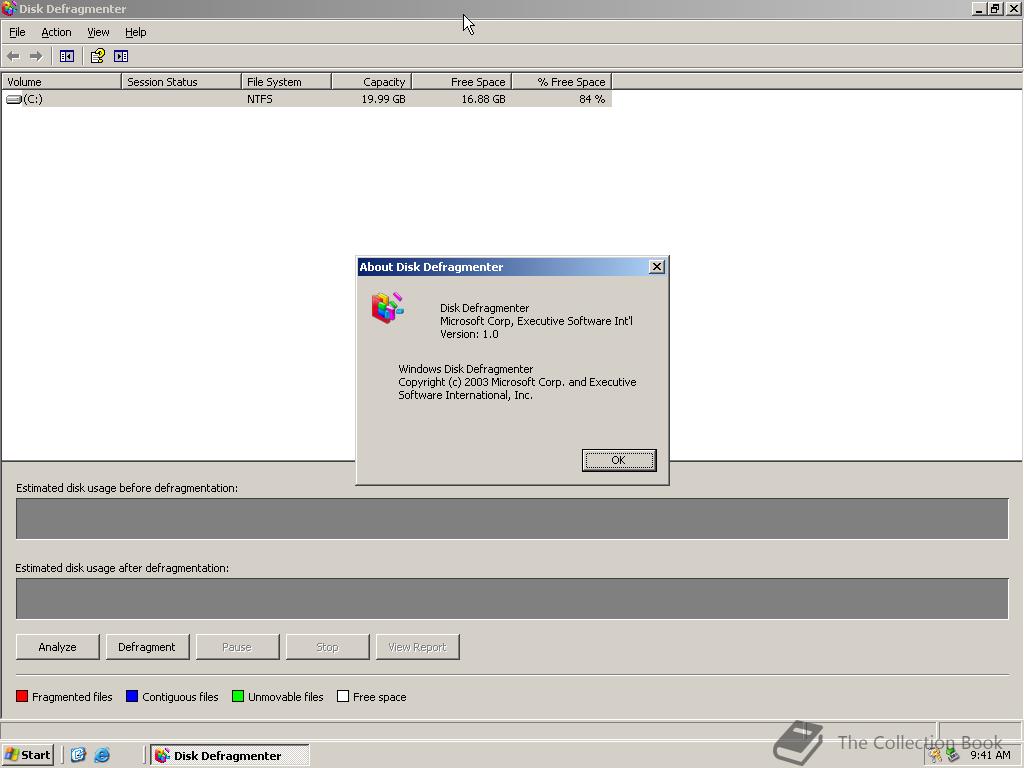This screenshot has height=768, width=1024.
Task: Click the Pause button
Action: click(237, 647)
